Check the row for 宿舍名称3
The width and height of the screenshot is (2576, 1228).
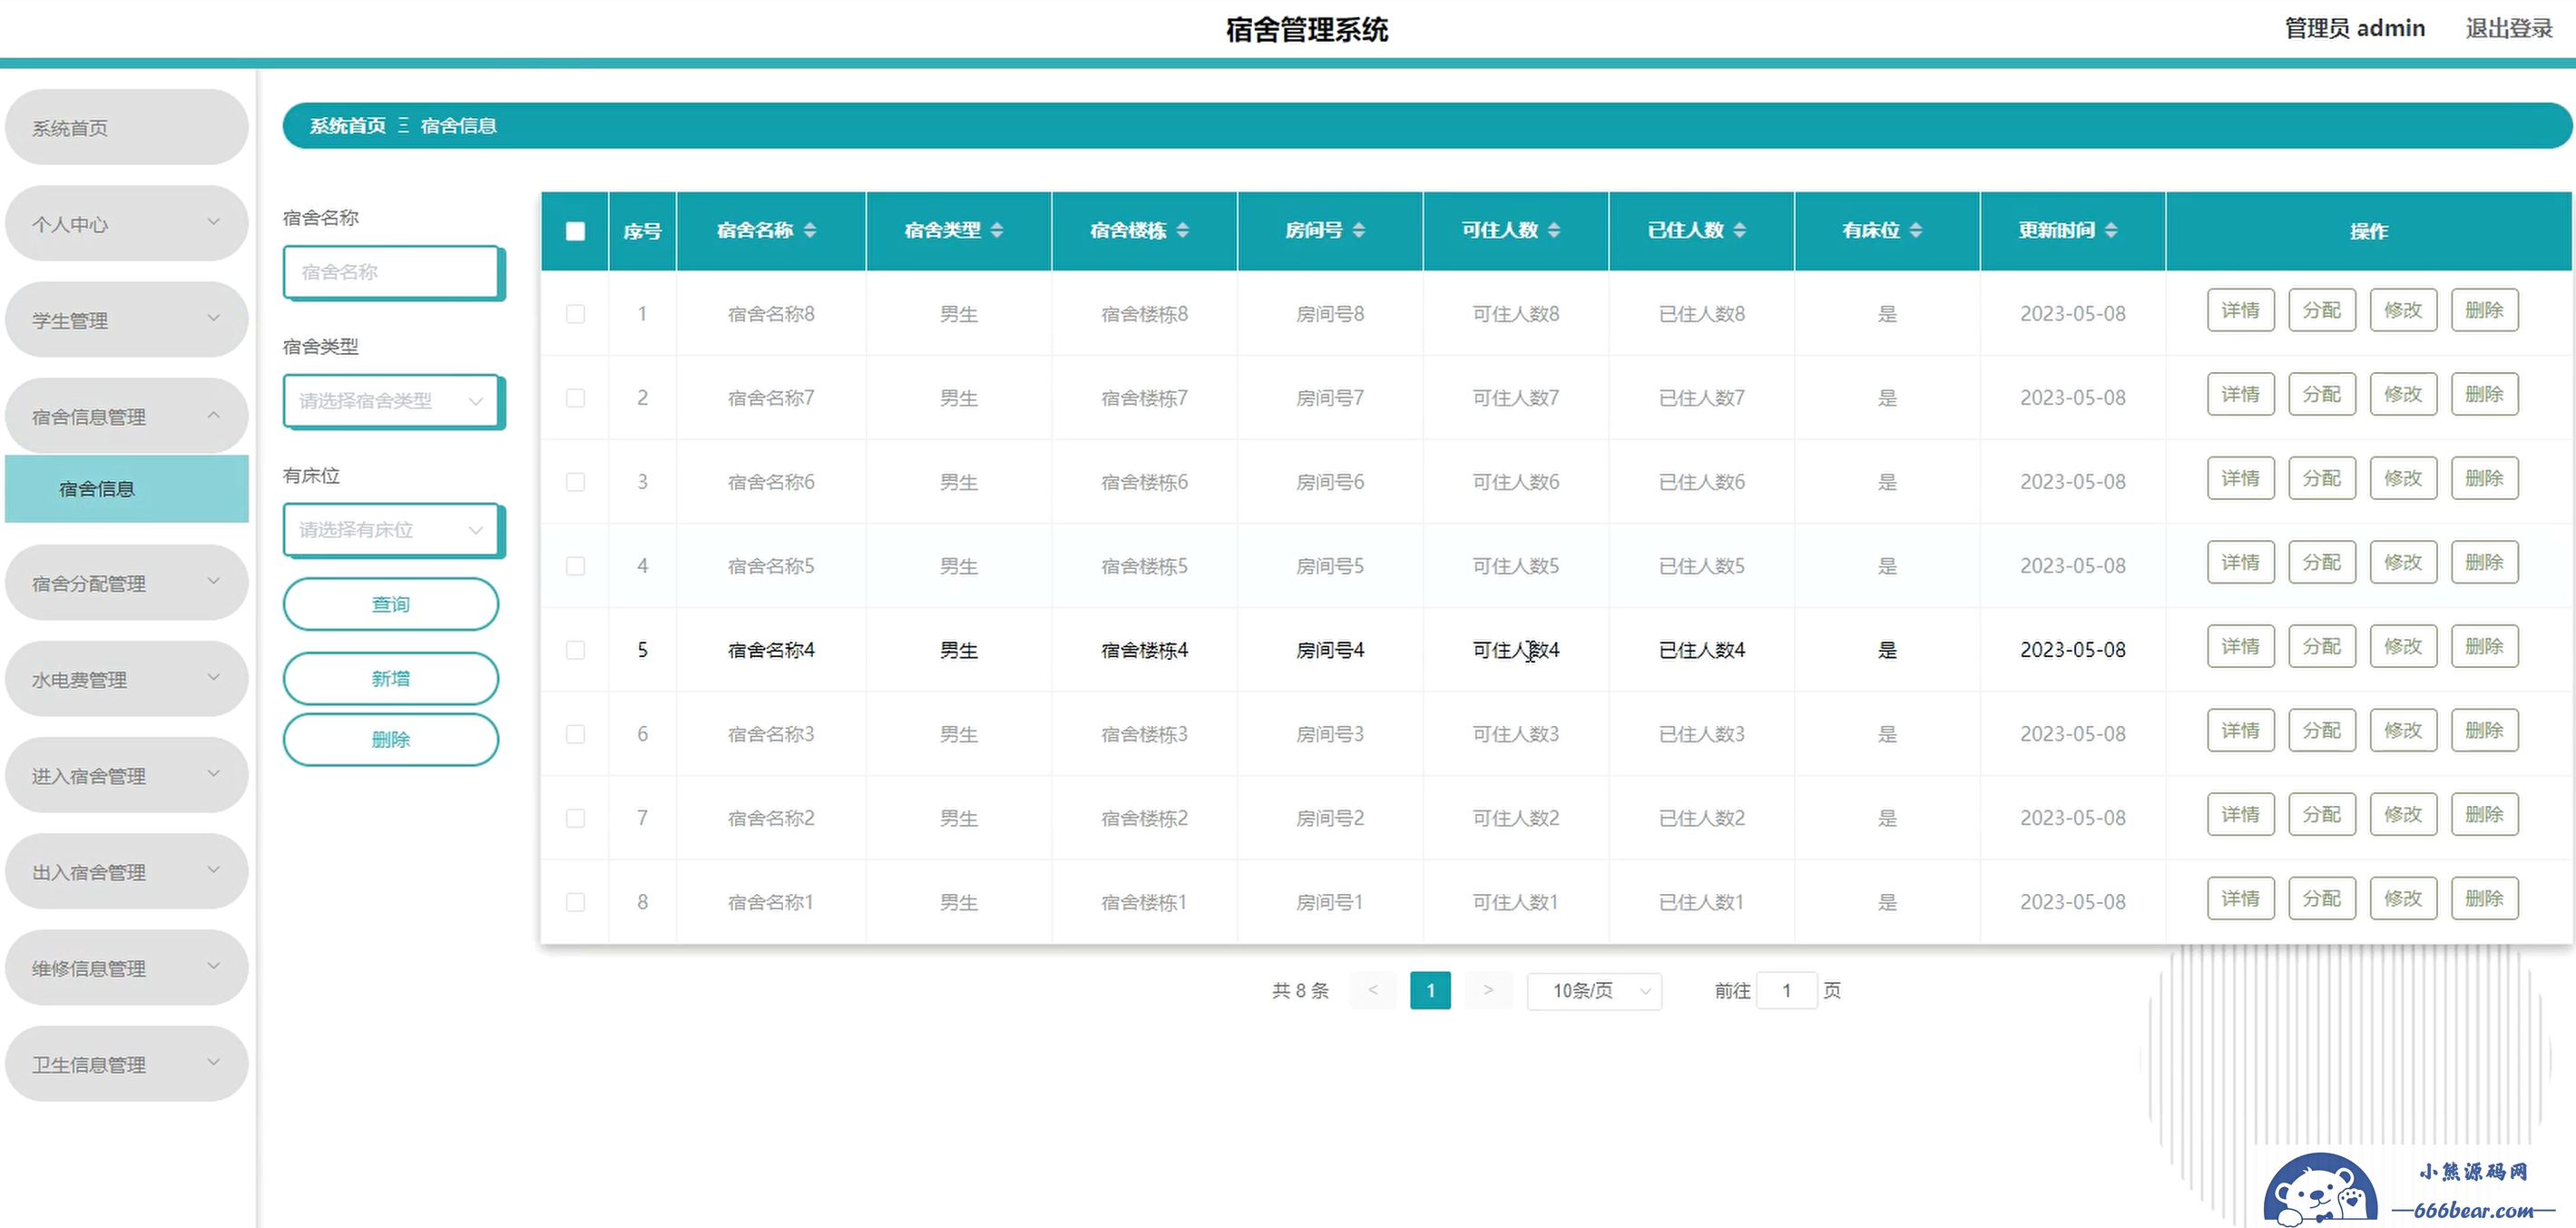pos(575,734)
